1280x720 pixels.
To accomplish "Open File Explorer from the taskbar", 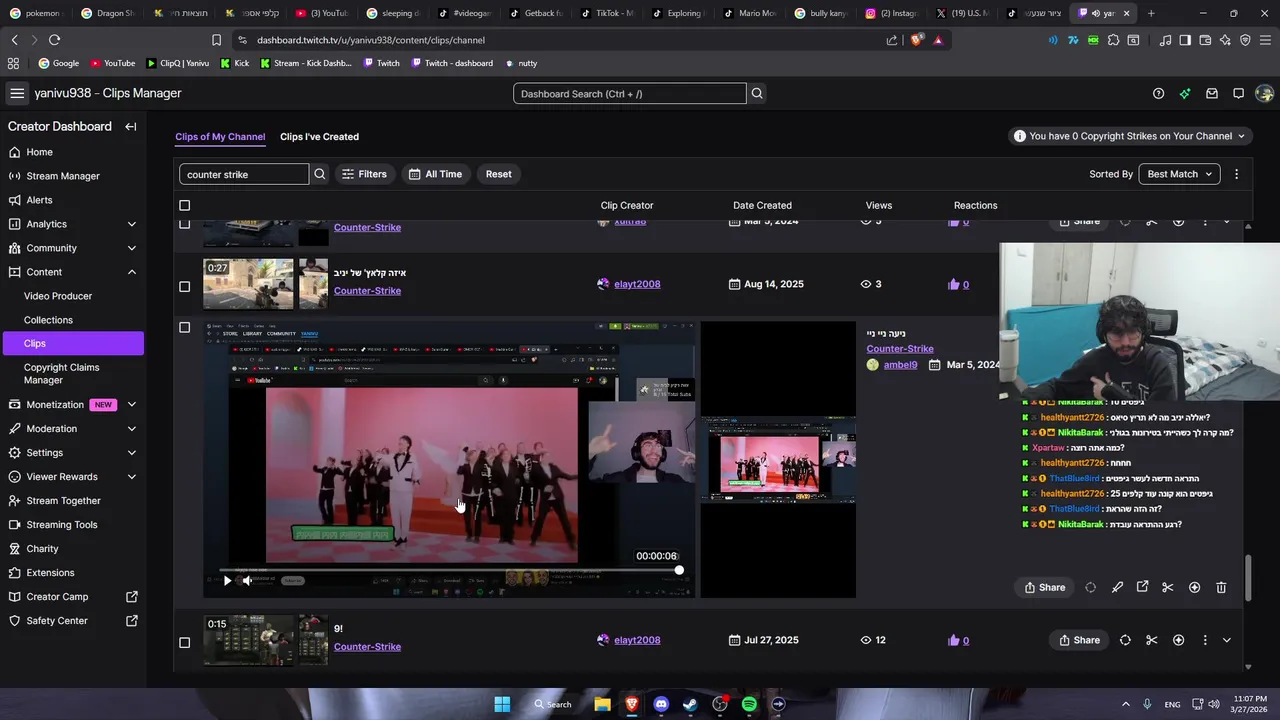I will click(602, 704).
